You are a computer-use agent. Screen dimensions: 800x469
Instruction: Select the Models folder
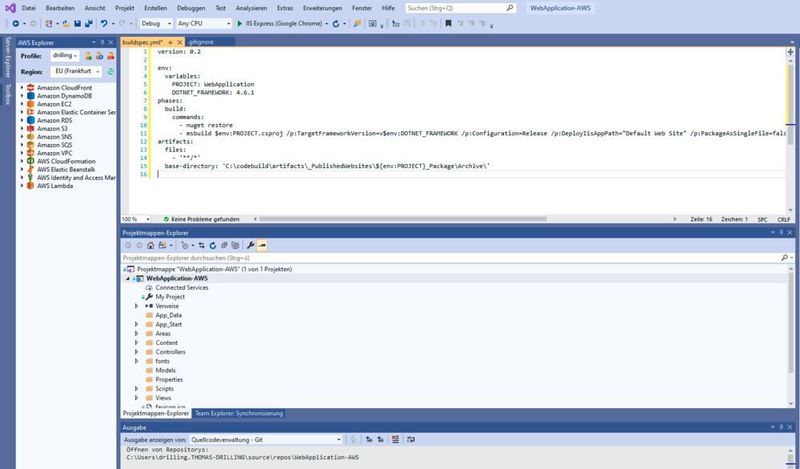click(x=165, y=370)
